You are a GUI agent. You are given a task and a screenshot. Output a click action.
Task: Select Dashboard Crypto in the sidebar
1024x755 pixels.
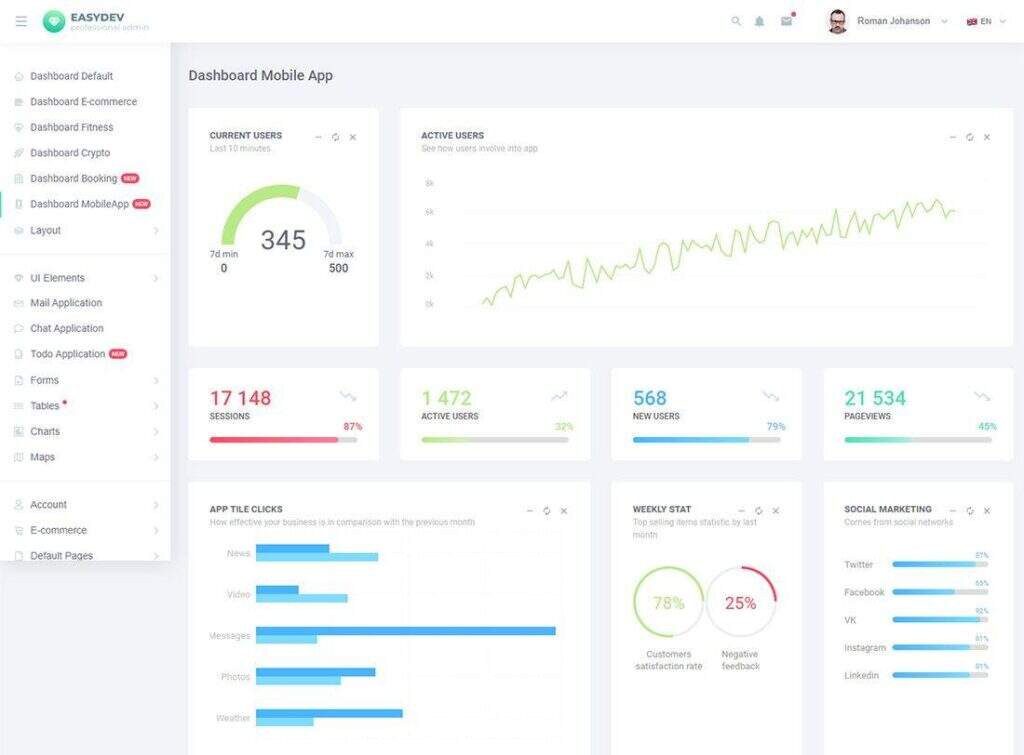point(70,153)
